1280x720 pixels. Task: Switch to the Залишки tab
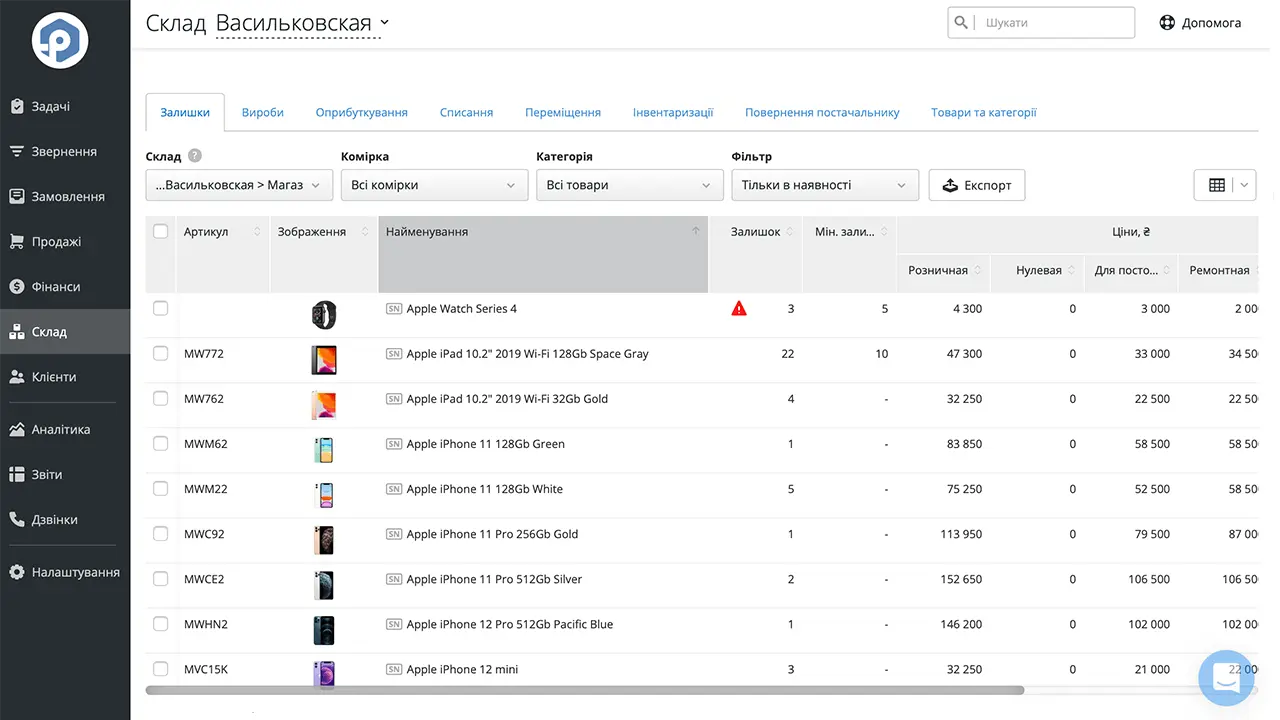click(x=185, y=112)
